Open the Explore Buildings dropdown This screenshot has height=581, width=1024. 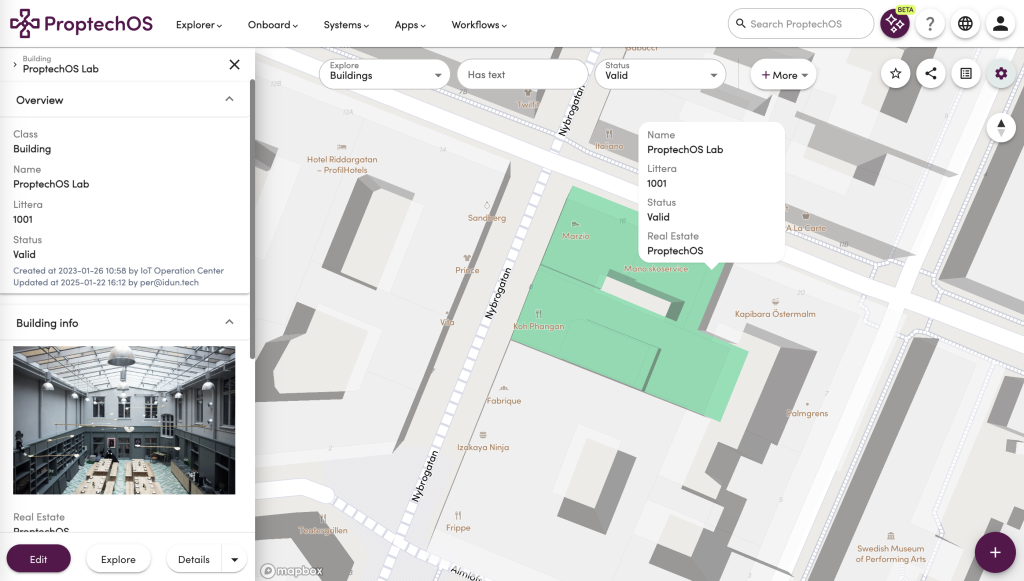pyautogui.click(x=384, y=74)
